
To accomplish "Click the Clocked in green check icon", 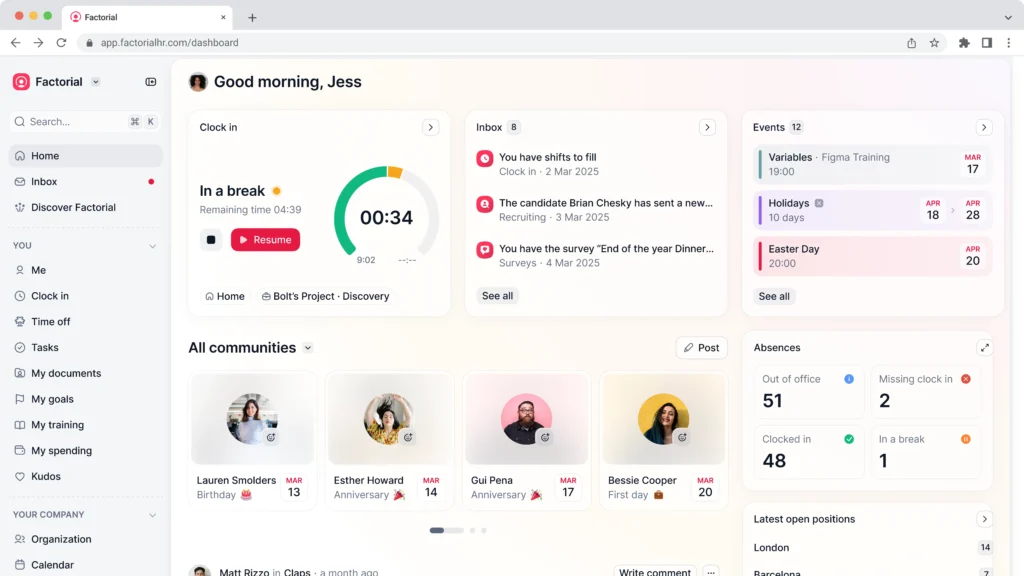I will [x=849, y=439].
